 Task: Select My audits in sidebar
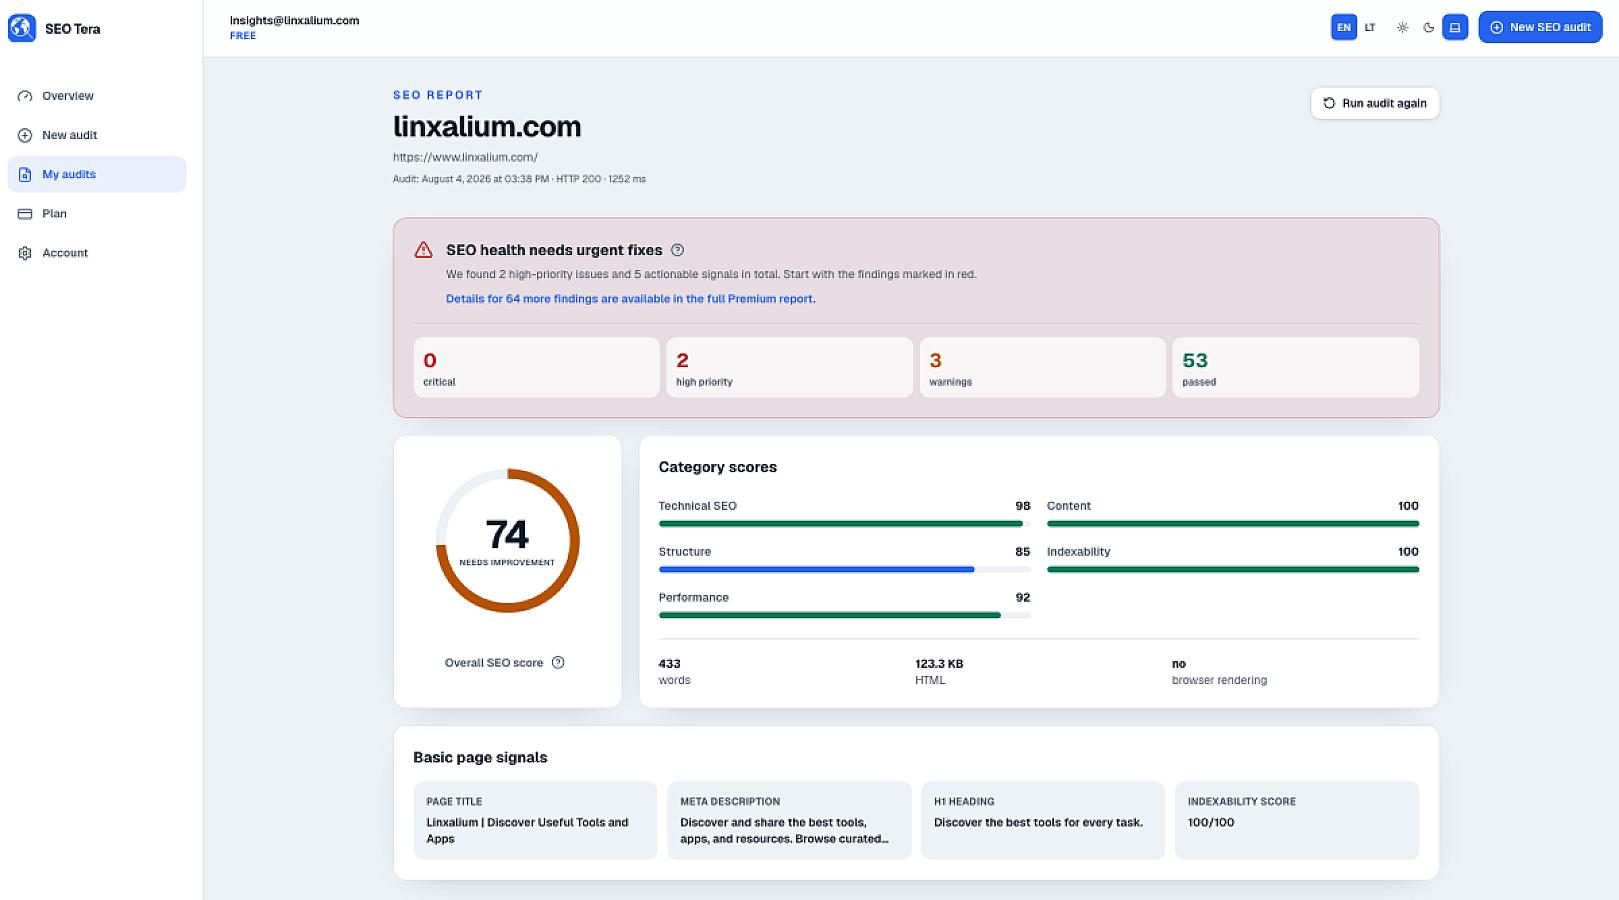[96, 174]
